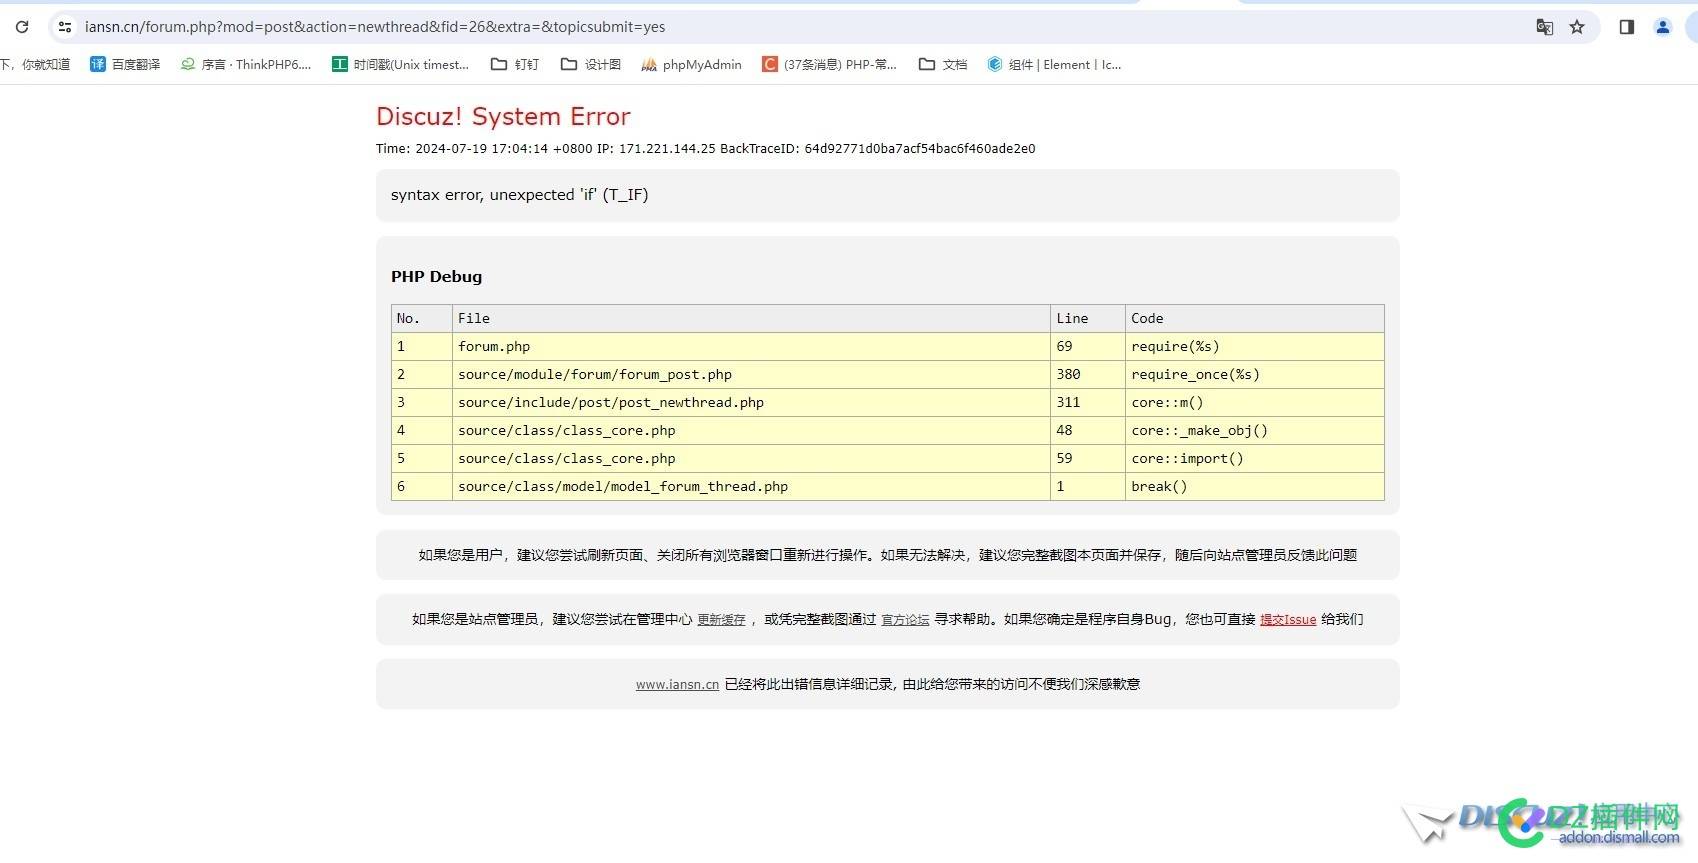Click the BackTraceID time info line
This screenshot has height=863, width=1698.
pos(705,149)
